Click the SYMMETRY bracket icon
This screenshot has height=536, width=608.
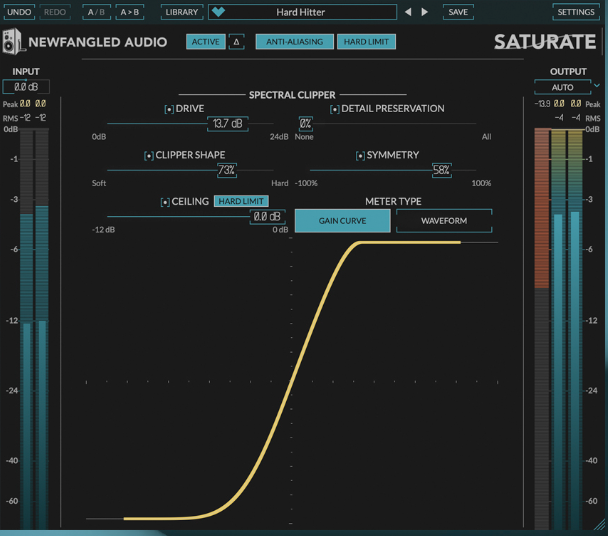[x=360, y=156]
